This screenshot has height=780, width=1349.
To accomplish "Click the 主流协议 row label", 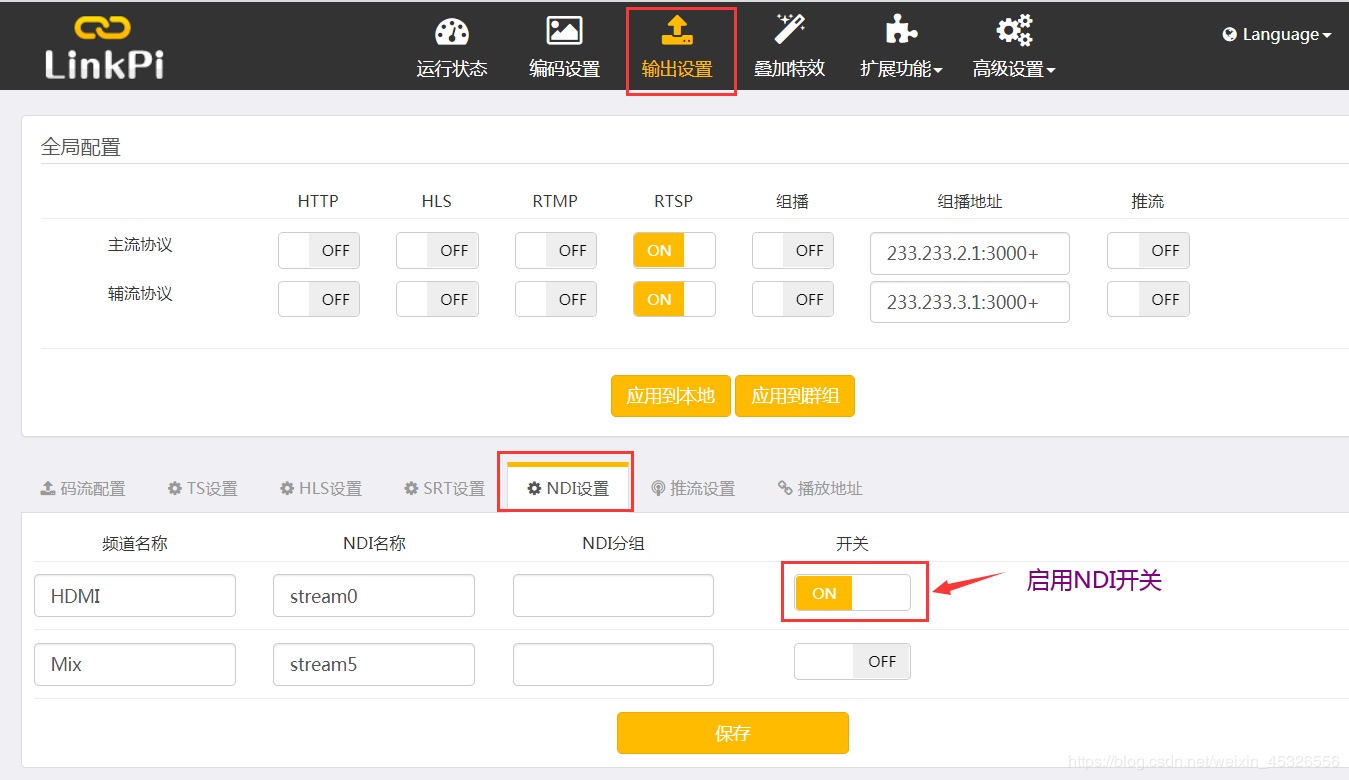I will coord(140,245).
